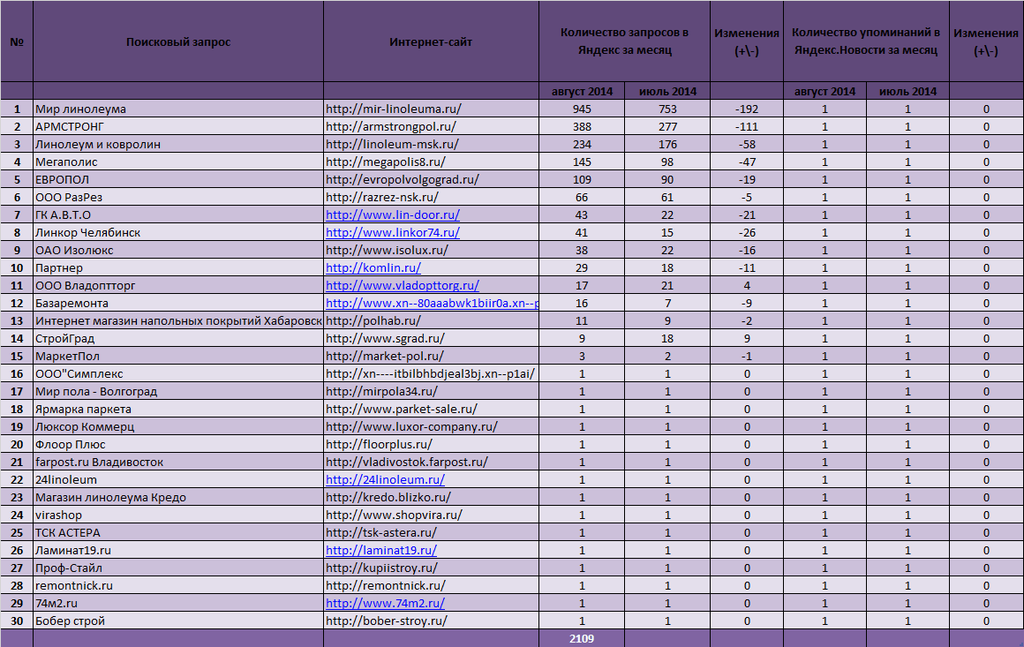This screenshot has width=1024, height=647.
Task: Click the http://armstrongpol.ru/ cell
Action: pos(431,127)
